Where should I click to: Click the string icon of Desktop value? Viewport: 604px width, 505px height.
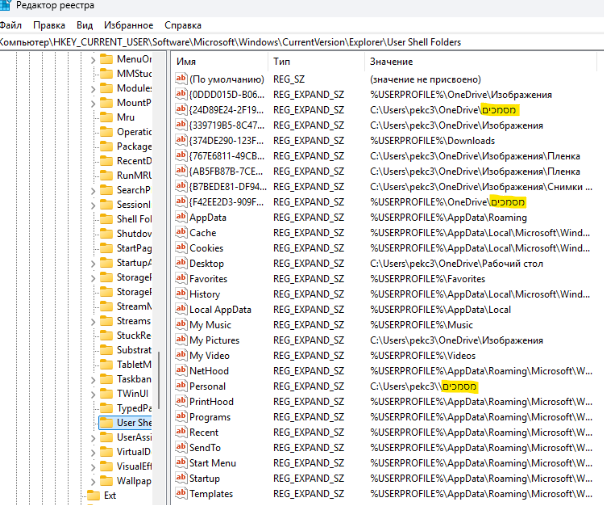[x=181, y=263]
